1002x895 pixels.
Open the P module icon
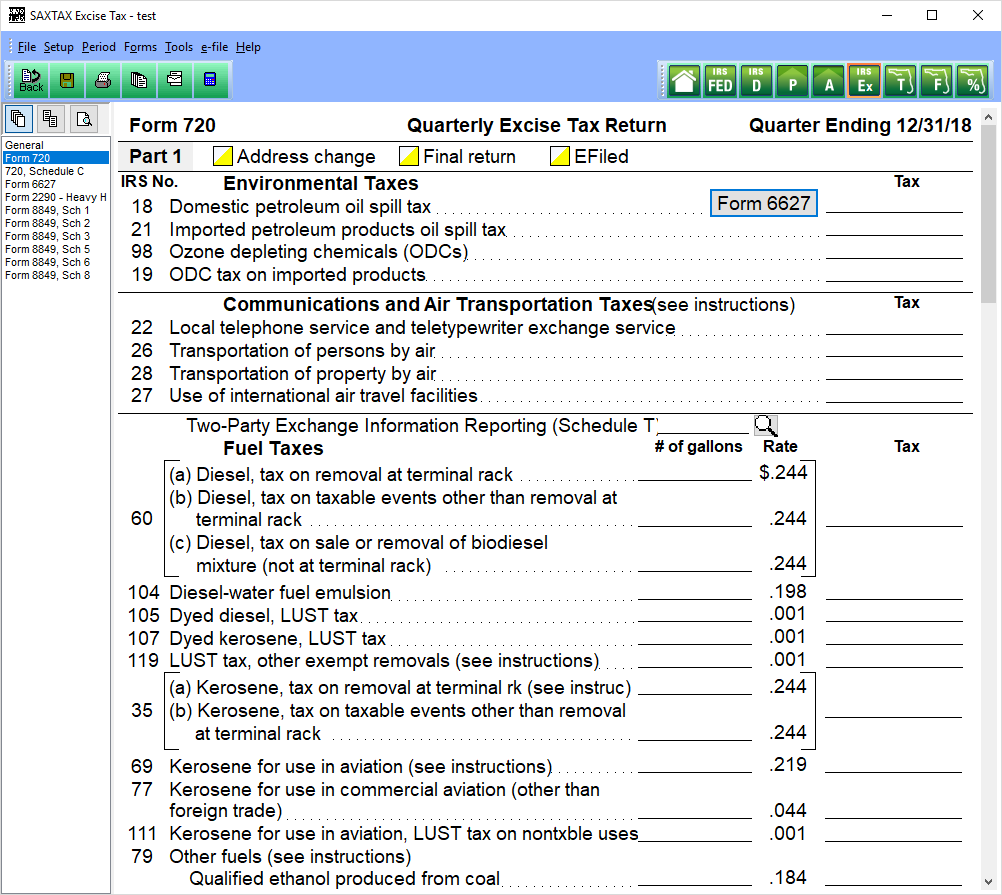(793, 81)
